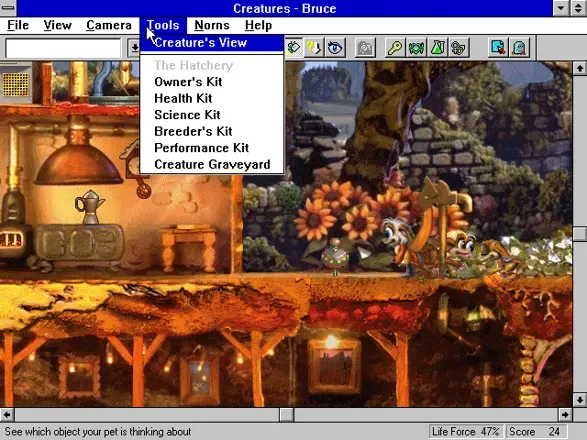This screenshot has height=440, width=587.
Task: Click the Creatures - Bruce title bar
Action: point(285,8)
